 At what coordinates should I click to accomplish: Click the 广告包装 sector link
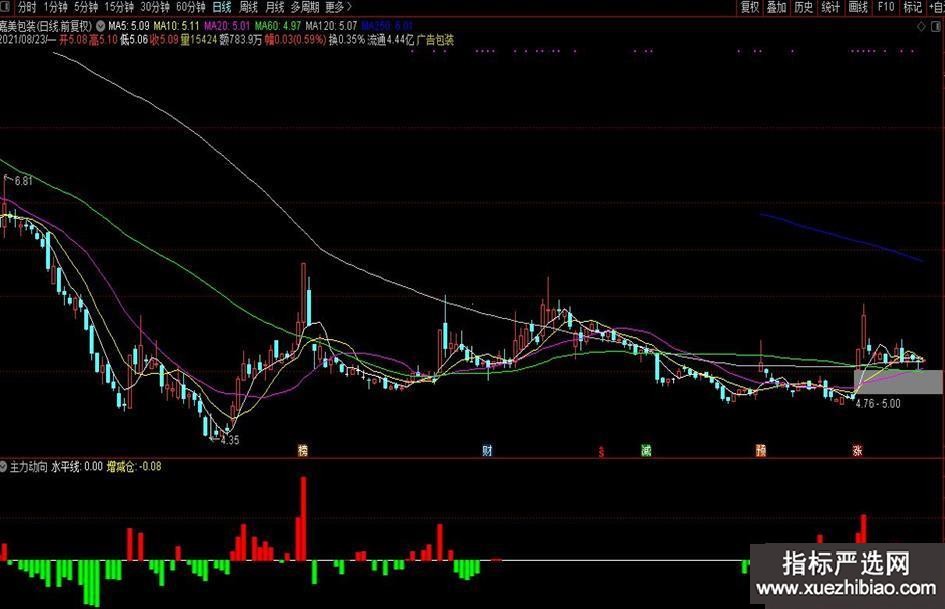pyautogui.click(x=435, y=40)
